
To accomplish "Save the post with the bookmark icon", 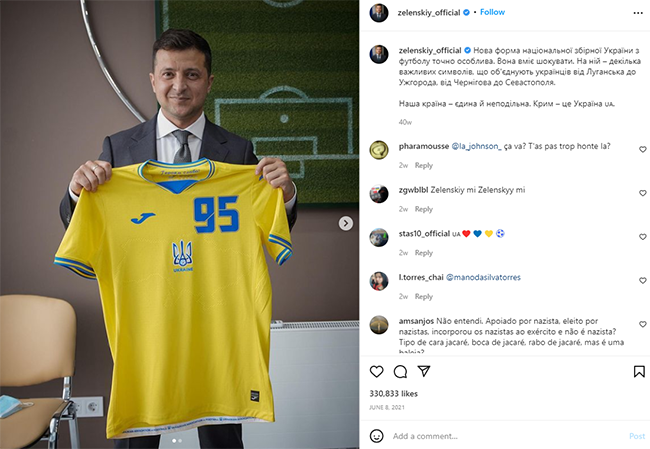I will [639, 371].
